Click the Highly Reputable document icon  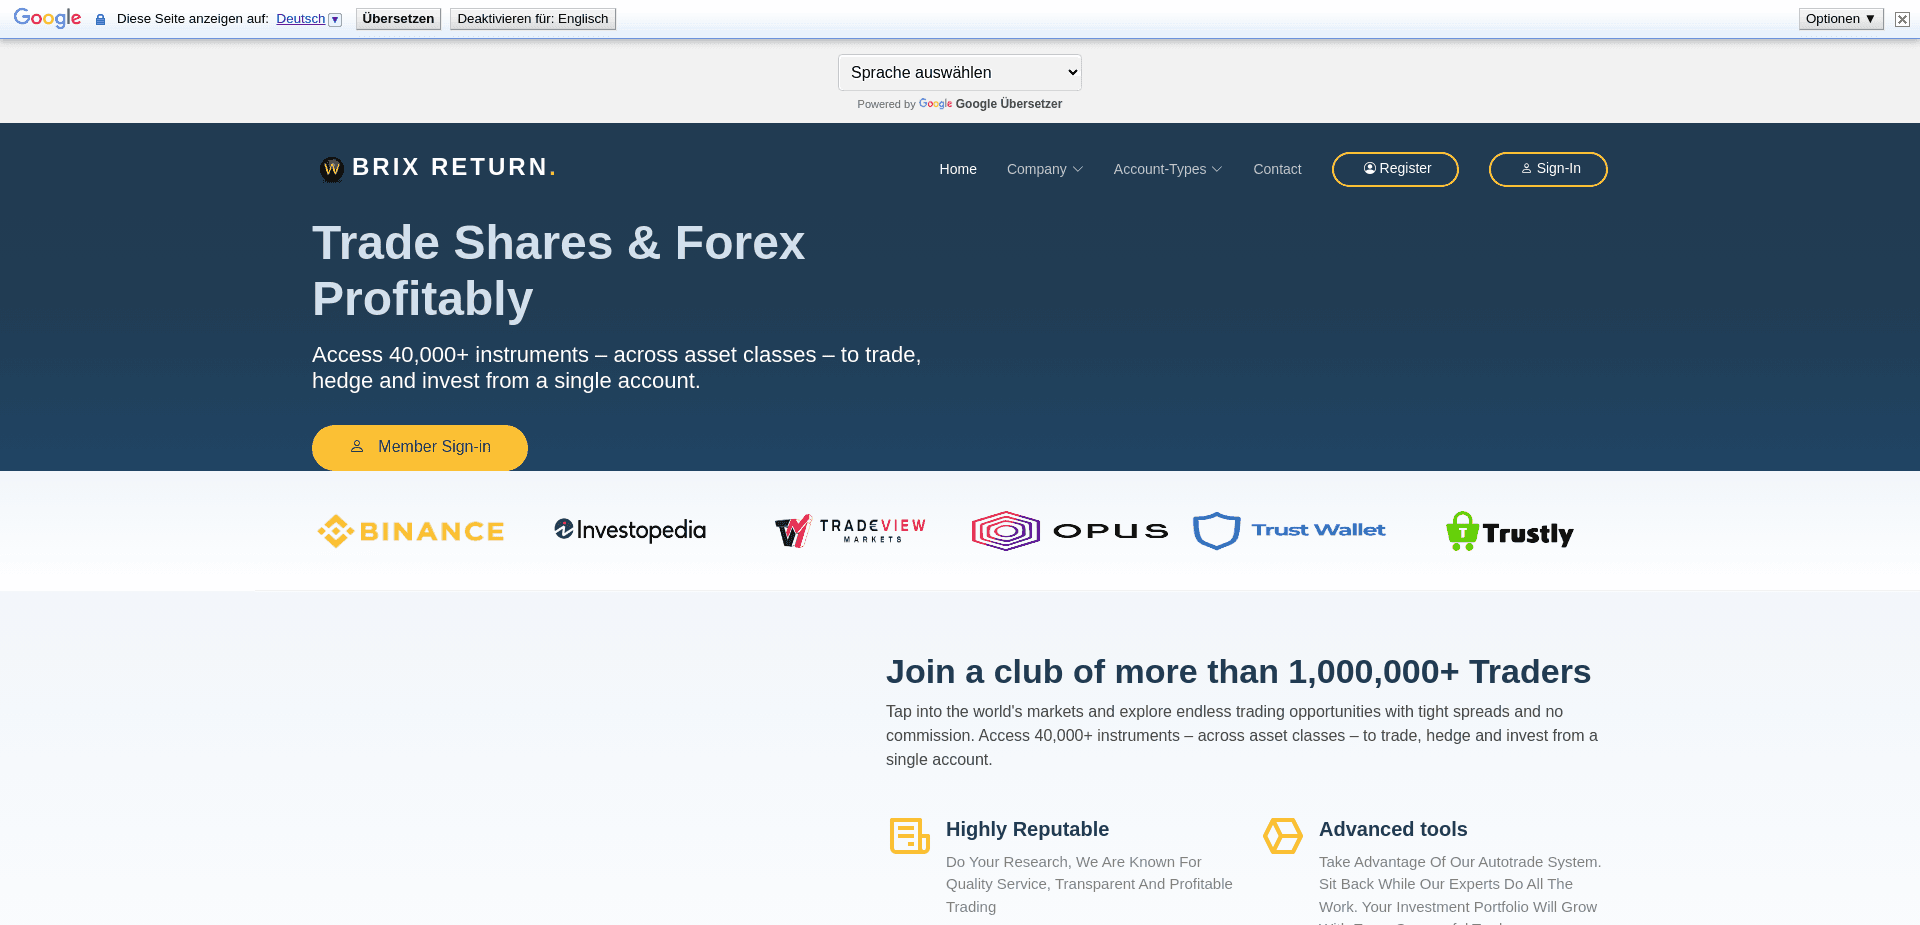click(908, 835)
